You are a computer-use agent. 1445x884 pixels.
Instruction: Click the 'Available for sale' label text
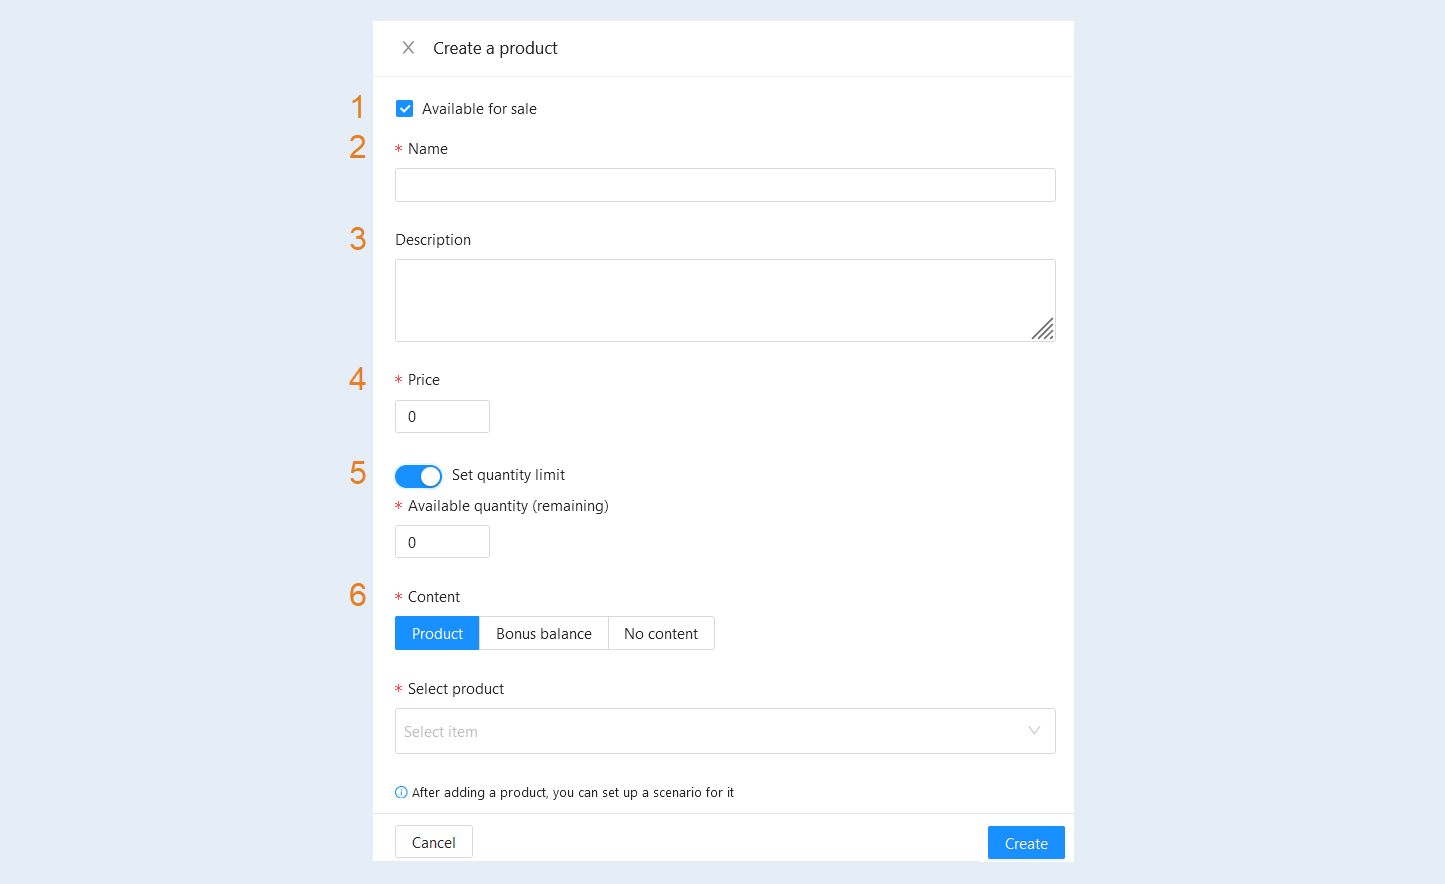click(x=479, y=109)
